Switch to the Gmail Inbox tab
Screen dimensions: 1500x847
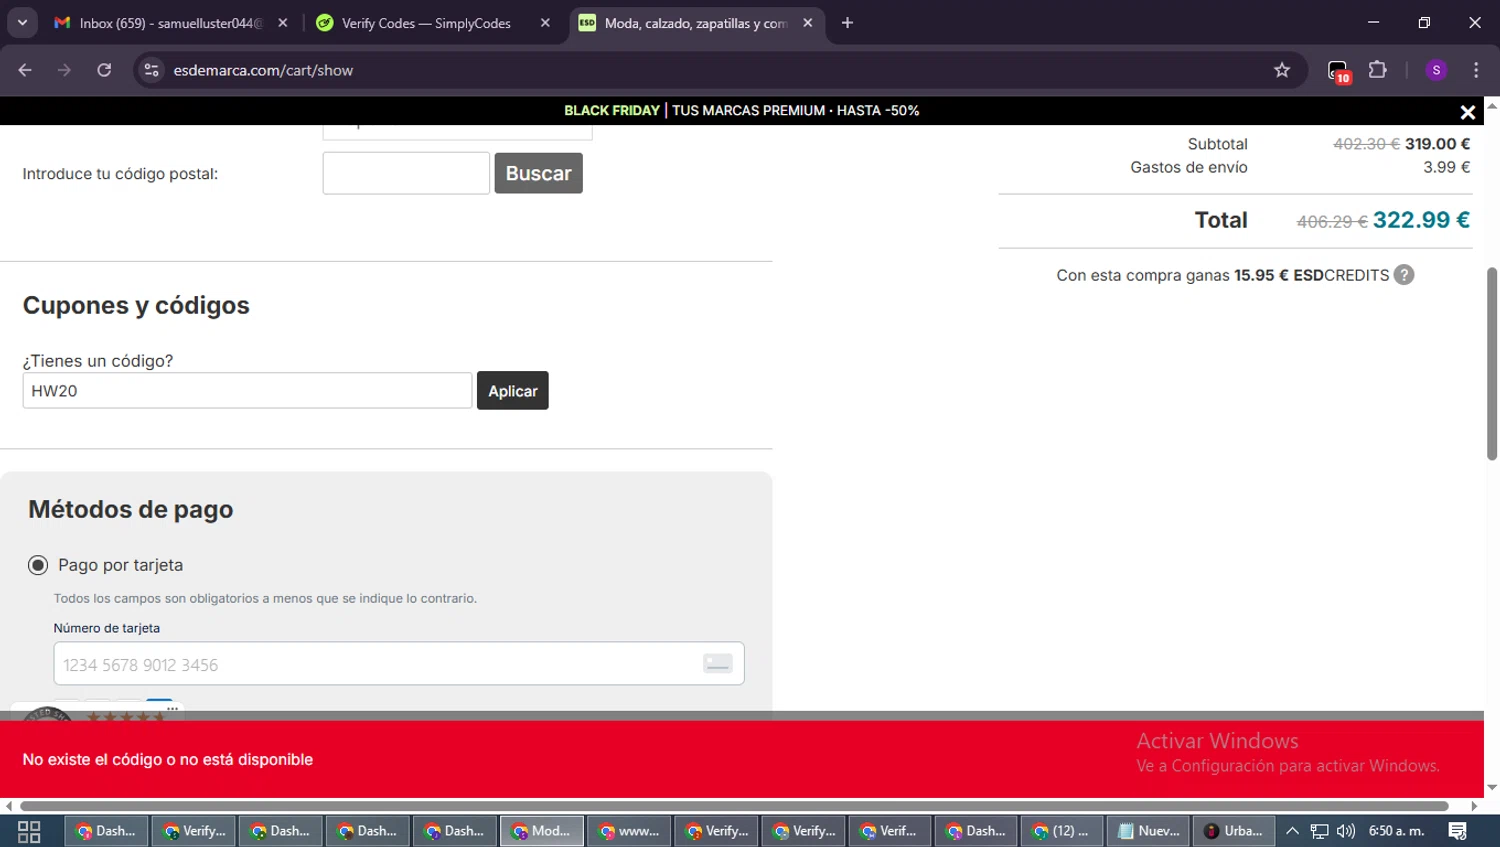pos(170,22)
